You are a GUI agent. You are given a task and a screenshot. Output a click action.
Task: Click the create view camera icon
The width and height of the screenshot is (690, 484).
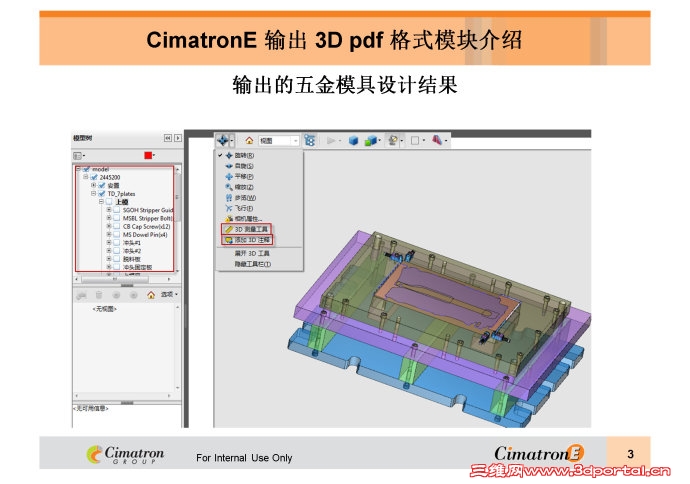click(x=81, y=295)
